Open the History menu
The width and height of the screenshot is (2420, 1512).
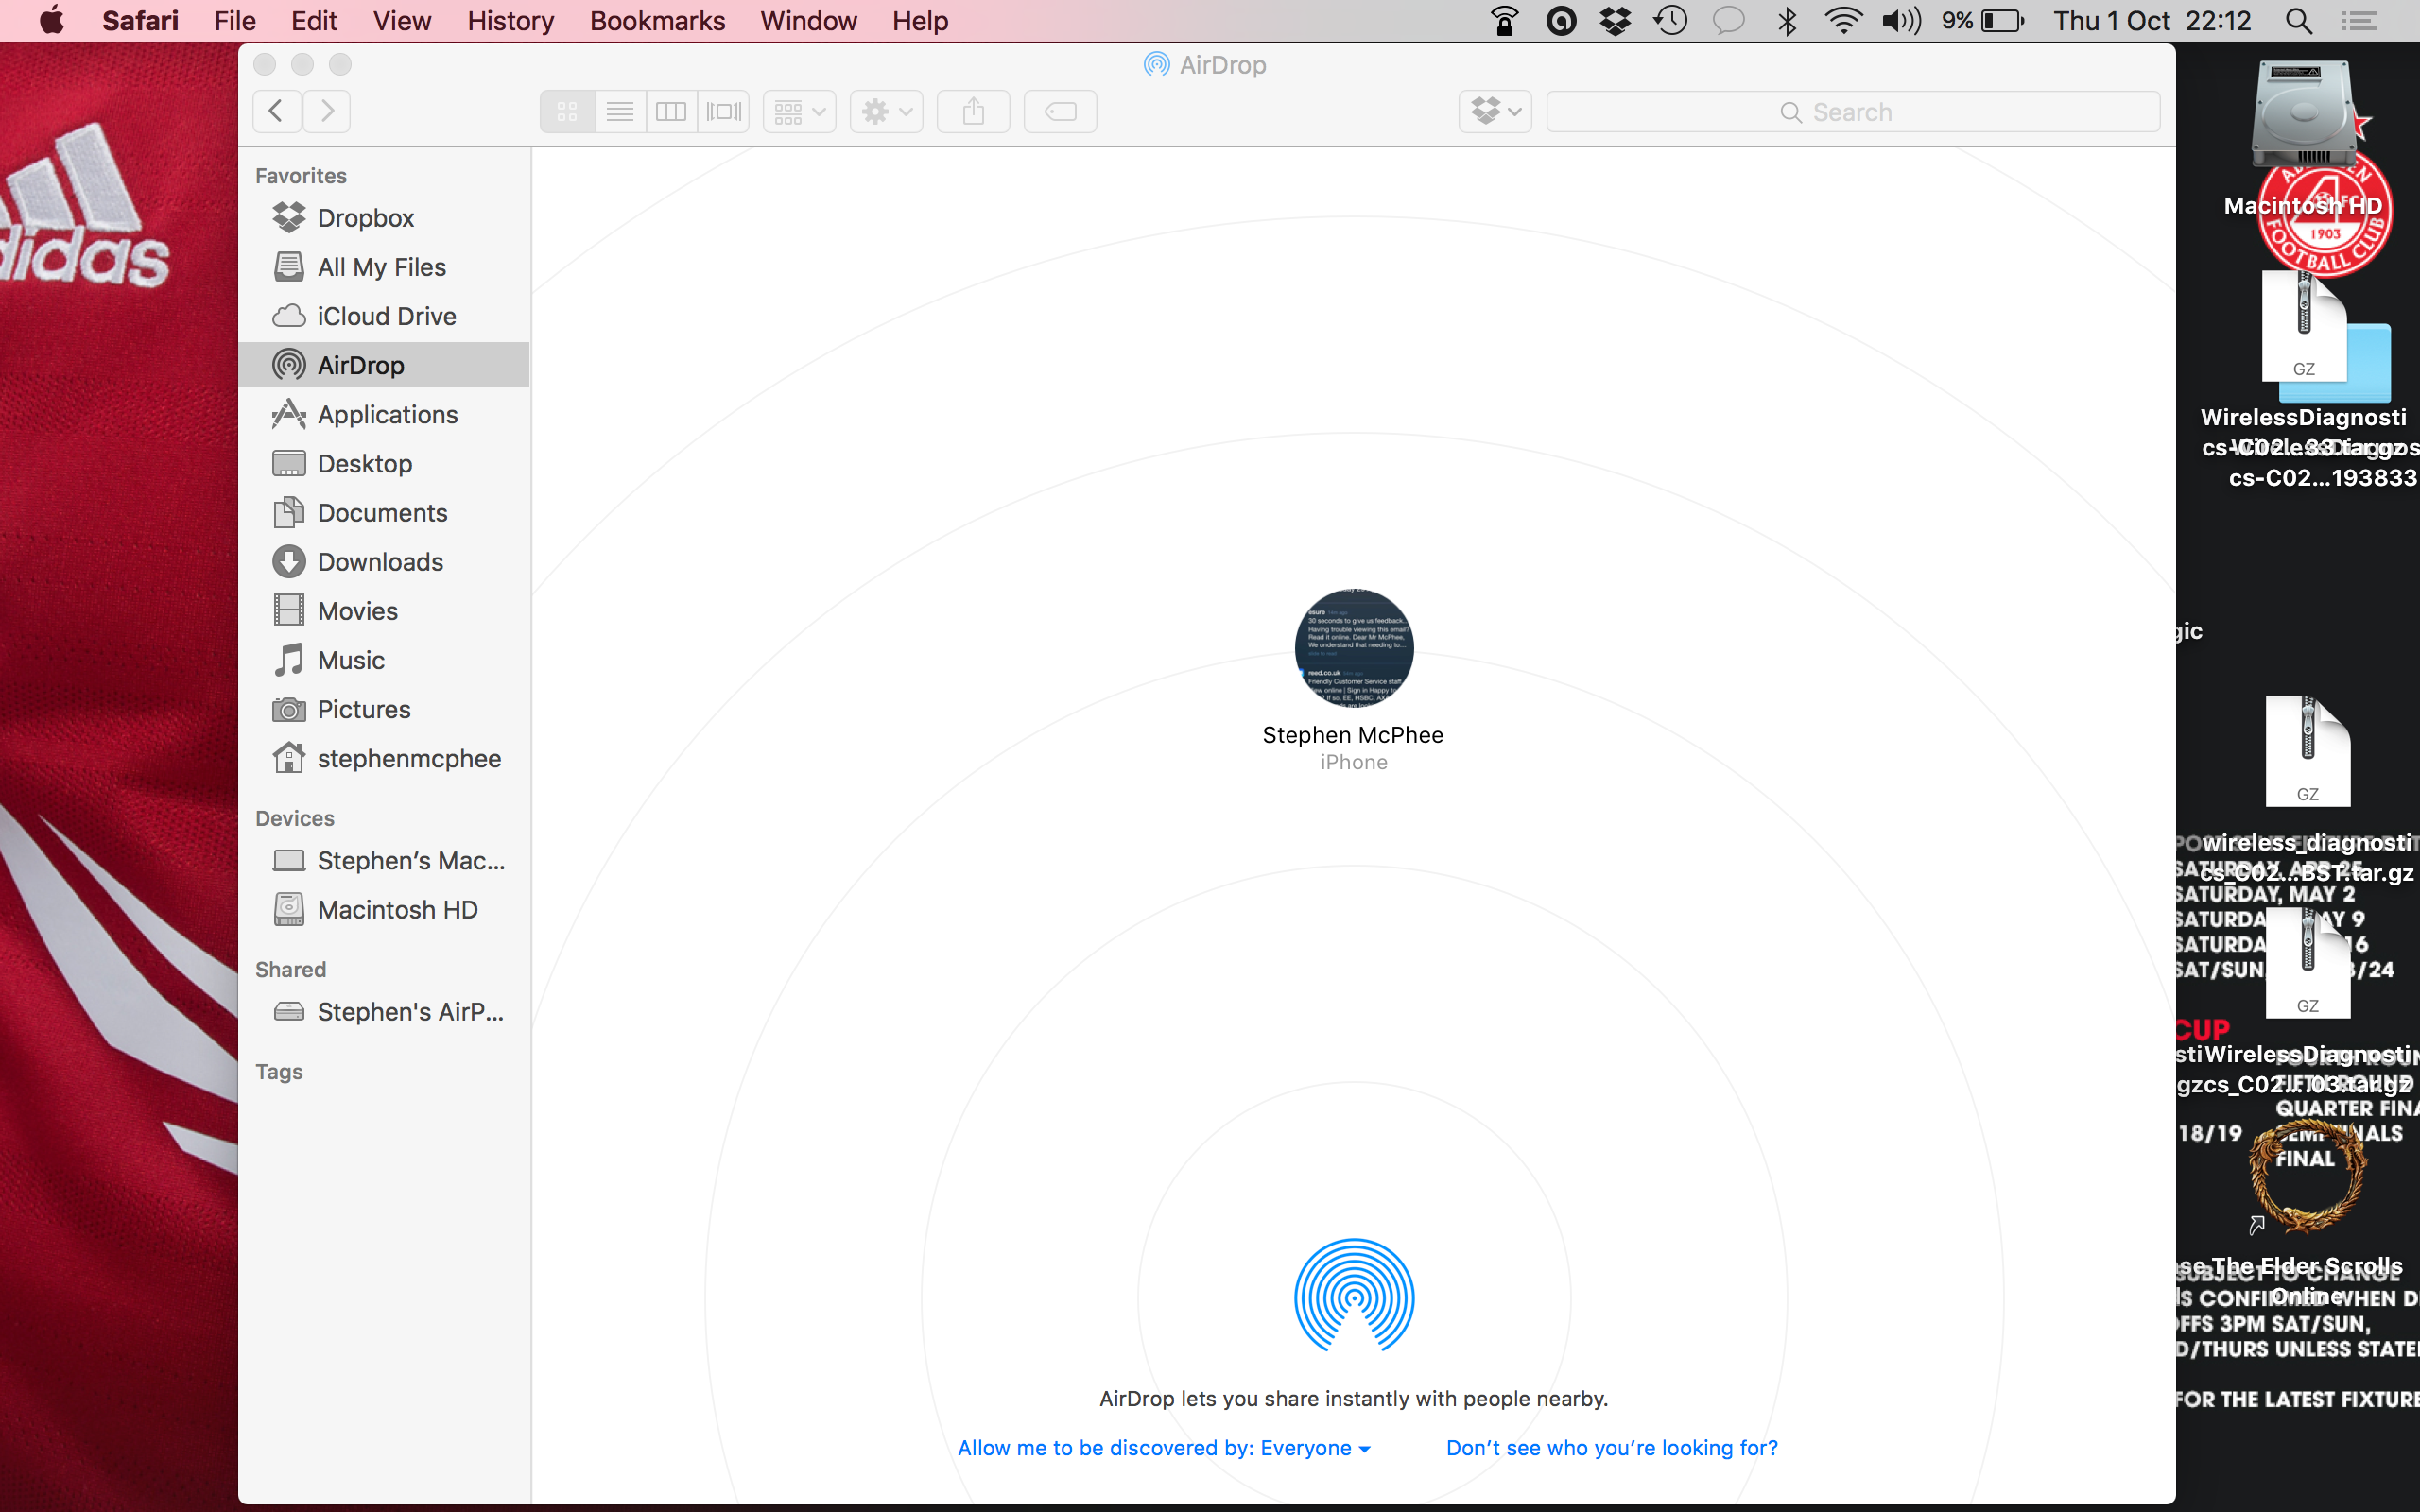[x=510, y=21]
